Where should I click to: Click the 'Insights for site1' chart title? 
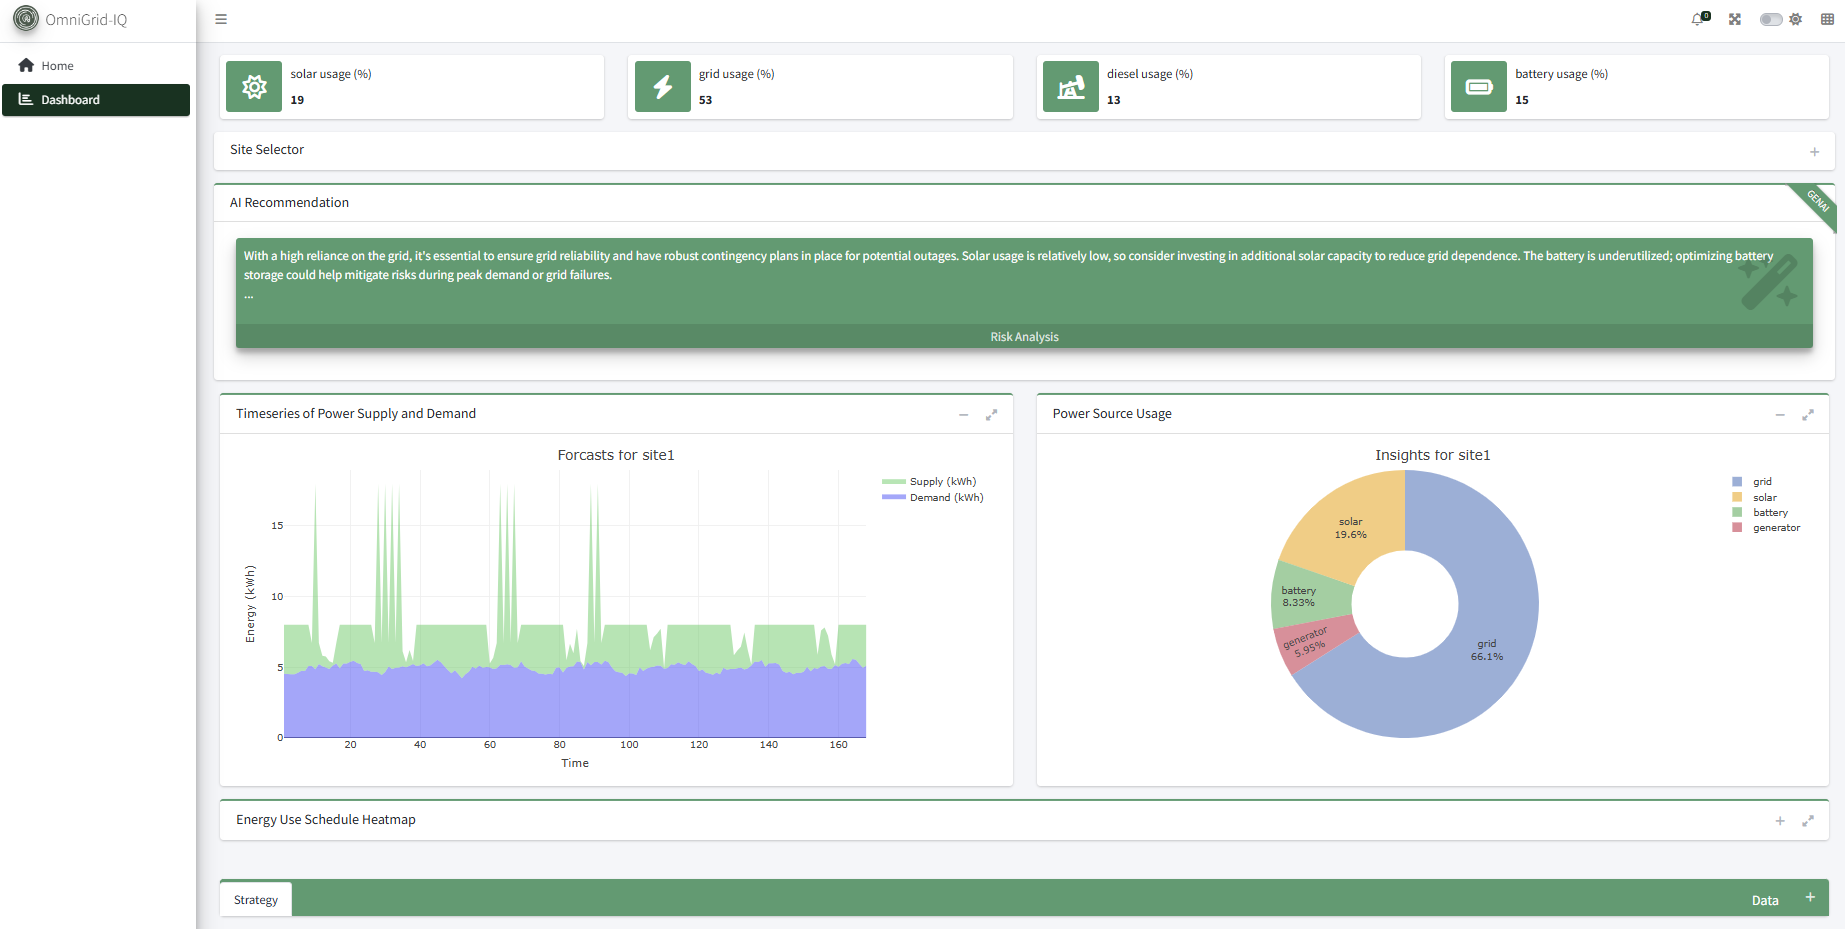tap(1432, 455)
